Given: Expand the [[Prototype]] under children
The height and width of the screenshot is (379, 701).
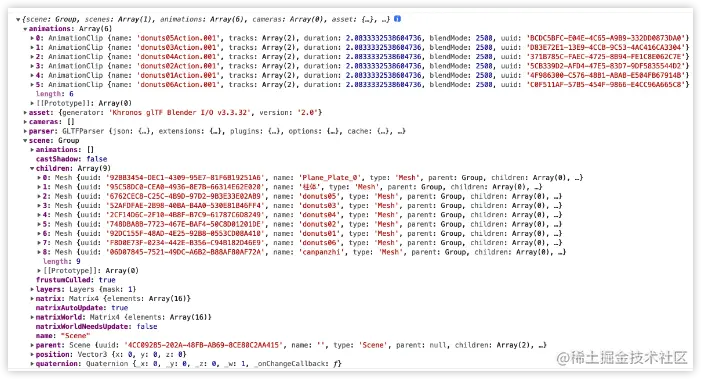Looking at the screenshot, I should tap(39, 271).
